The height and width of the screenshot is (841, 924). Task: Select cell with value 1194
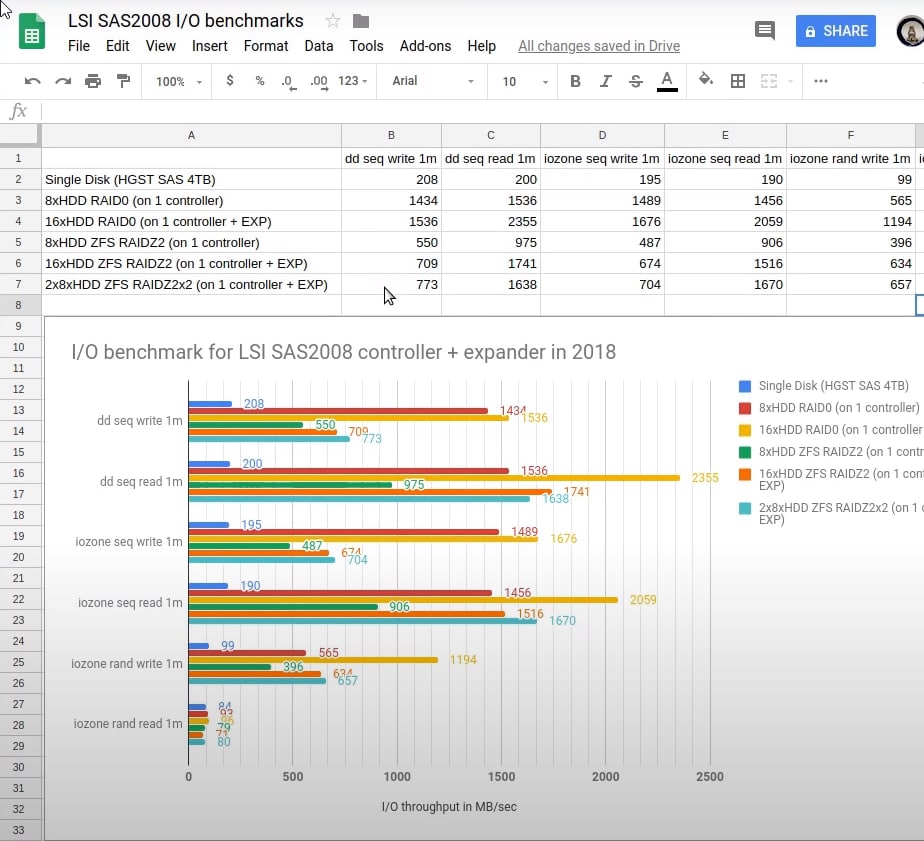pos(850,222)
